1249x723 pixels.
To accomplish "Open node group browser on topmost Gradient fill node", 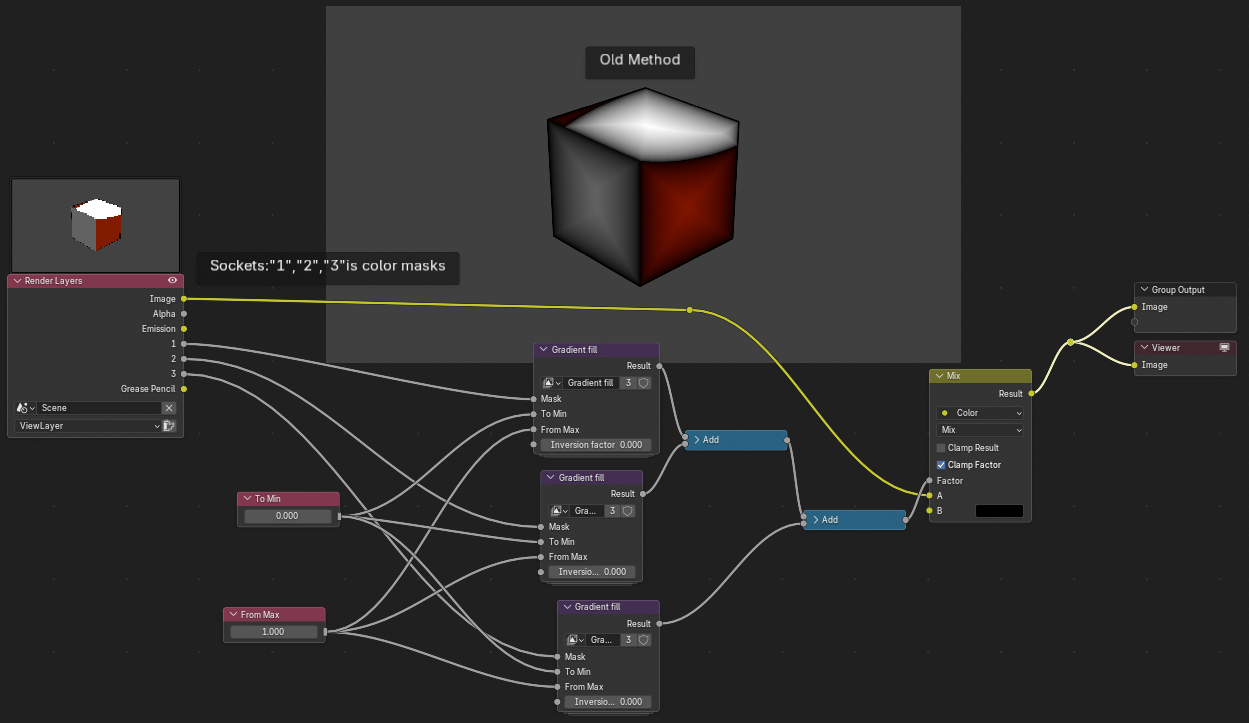I will pos(551,383).
